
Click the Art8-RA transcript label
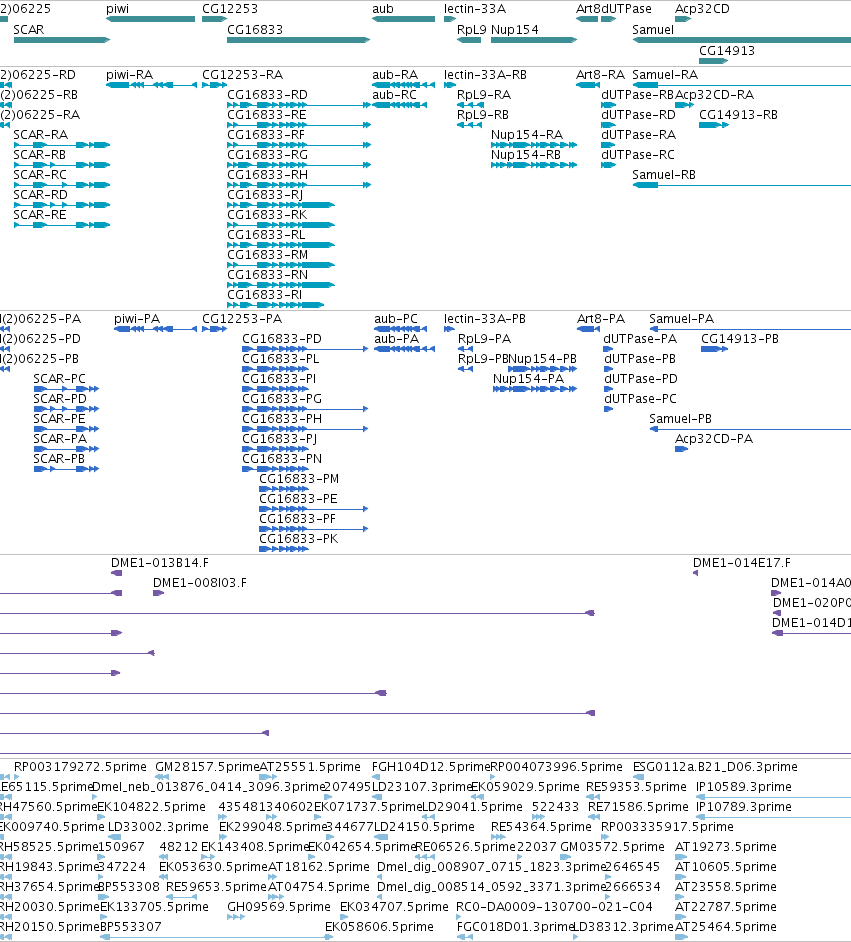[x=601, y=74]
